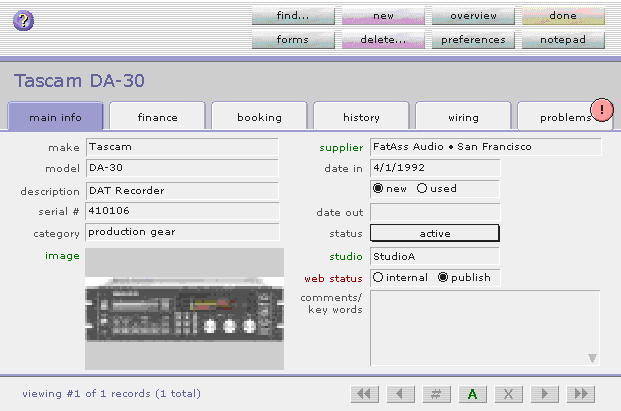Click the date in field 4/1/1992
The width and height of the screenshot is (621, 411).
tap(435, 168)
